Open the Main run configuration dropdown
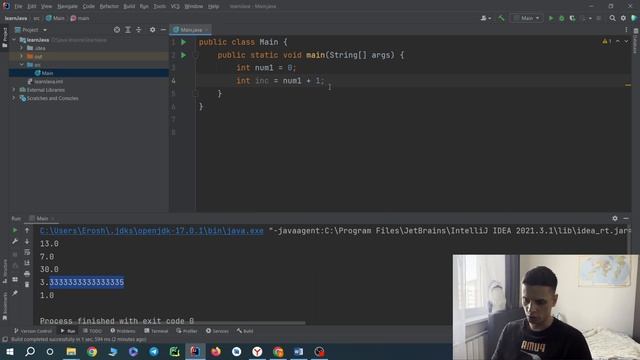This screenshot has width=640, height=360. [x=527, y=18]
